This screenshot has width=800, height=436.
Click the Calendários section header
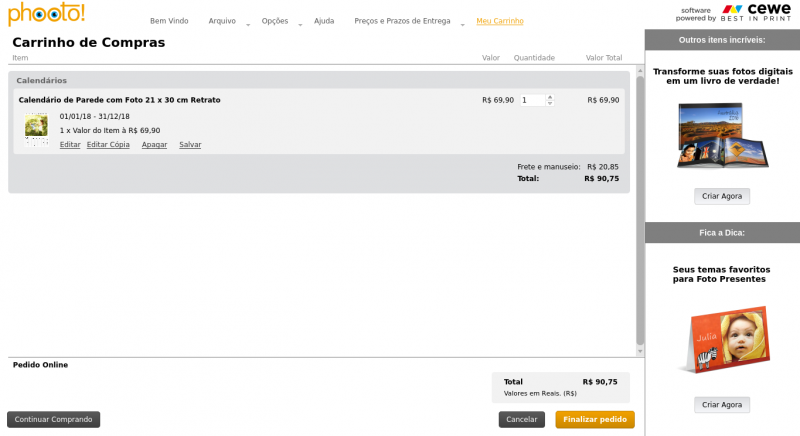pyautogui.click(x=41, y=81)
